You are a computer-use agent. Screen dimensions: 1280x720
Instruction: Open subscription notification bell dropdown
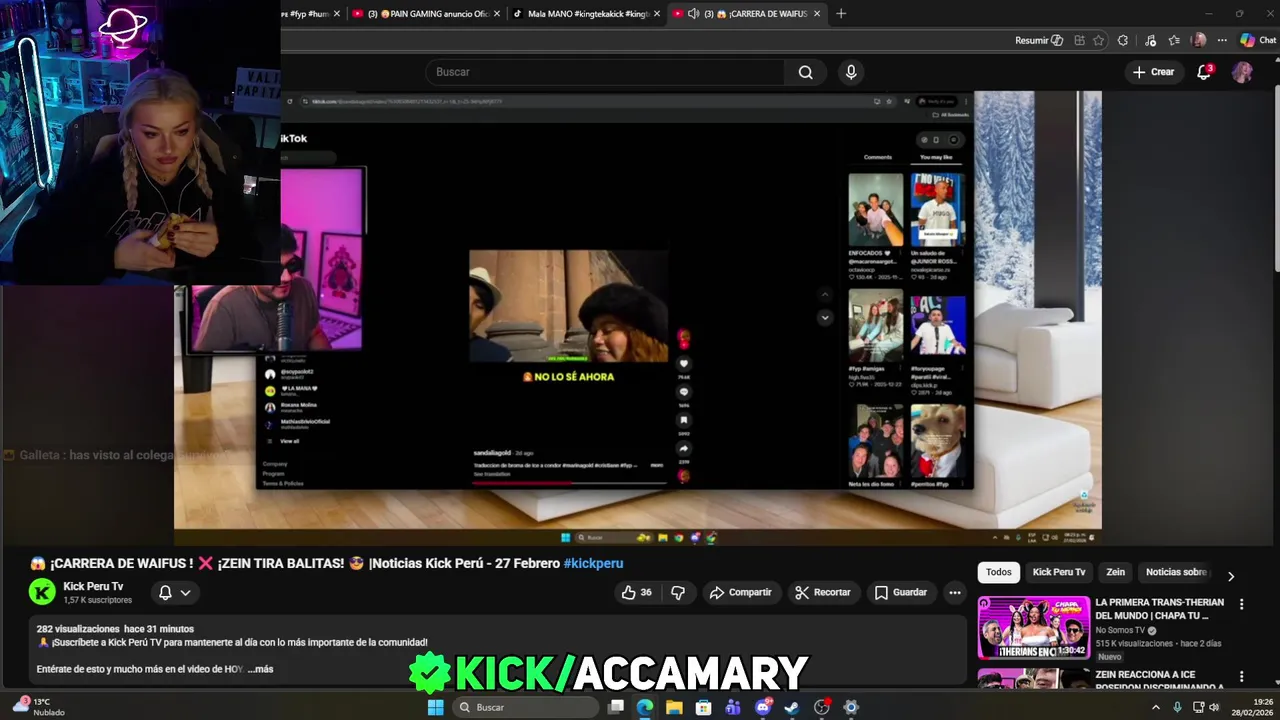[x=174, y=592]
